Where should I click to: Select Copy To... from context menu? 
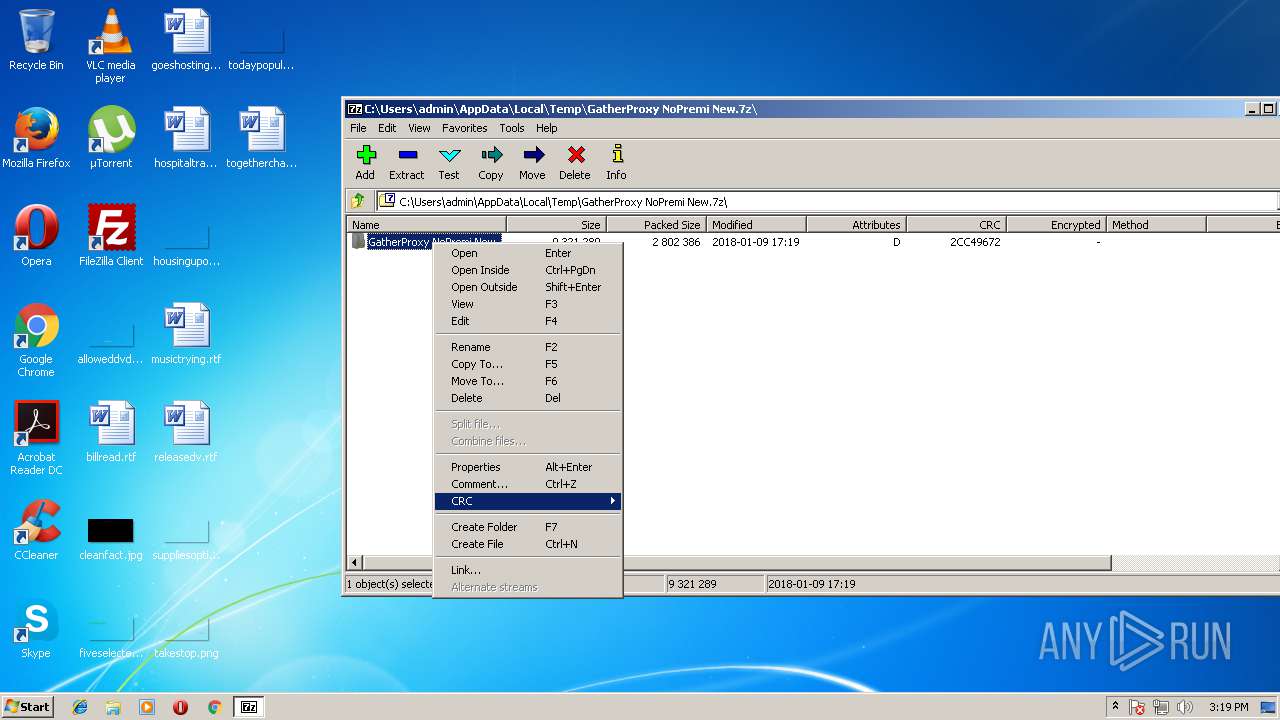coord(528,364)
